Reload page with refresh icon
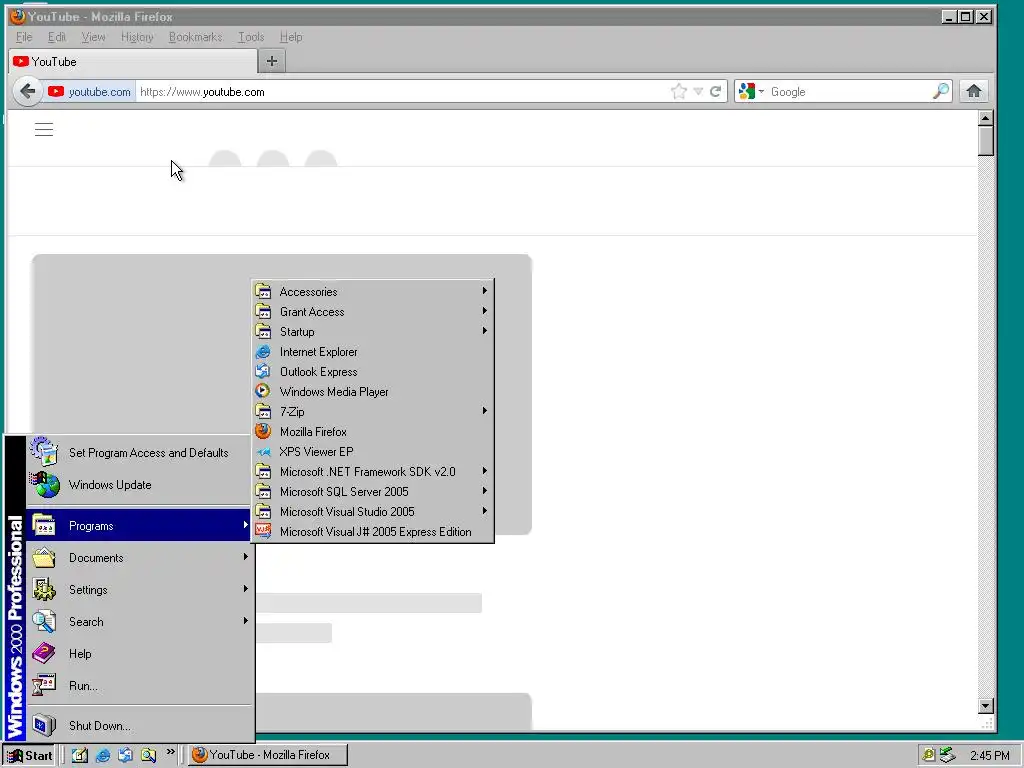 (x=716, y=91)
